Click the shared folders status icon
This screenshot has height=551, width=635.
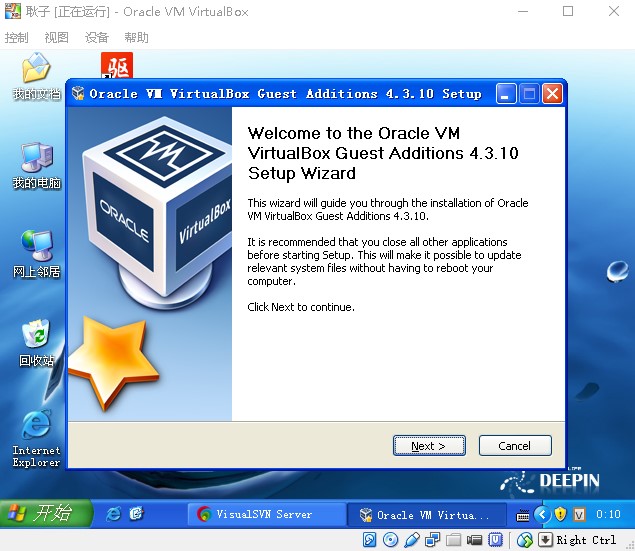tap(454, 540)
